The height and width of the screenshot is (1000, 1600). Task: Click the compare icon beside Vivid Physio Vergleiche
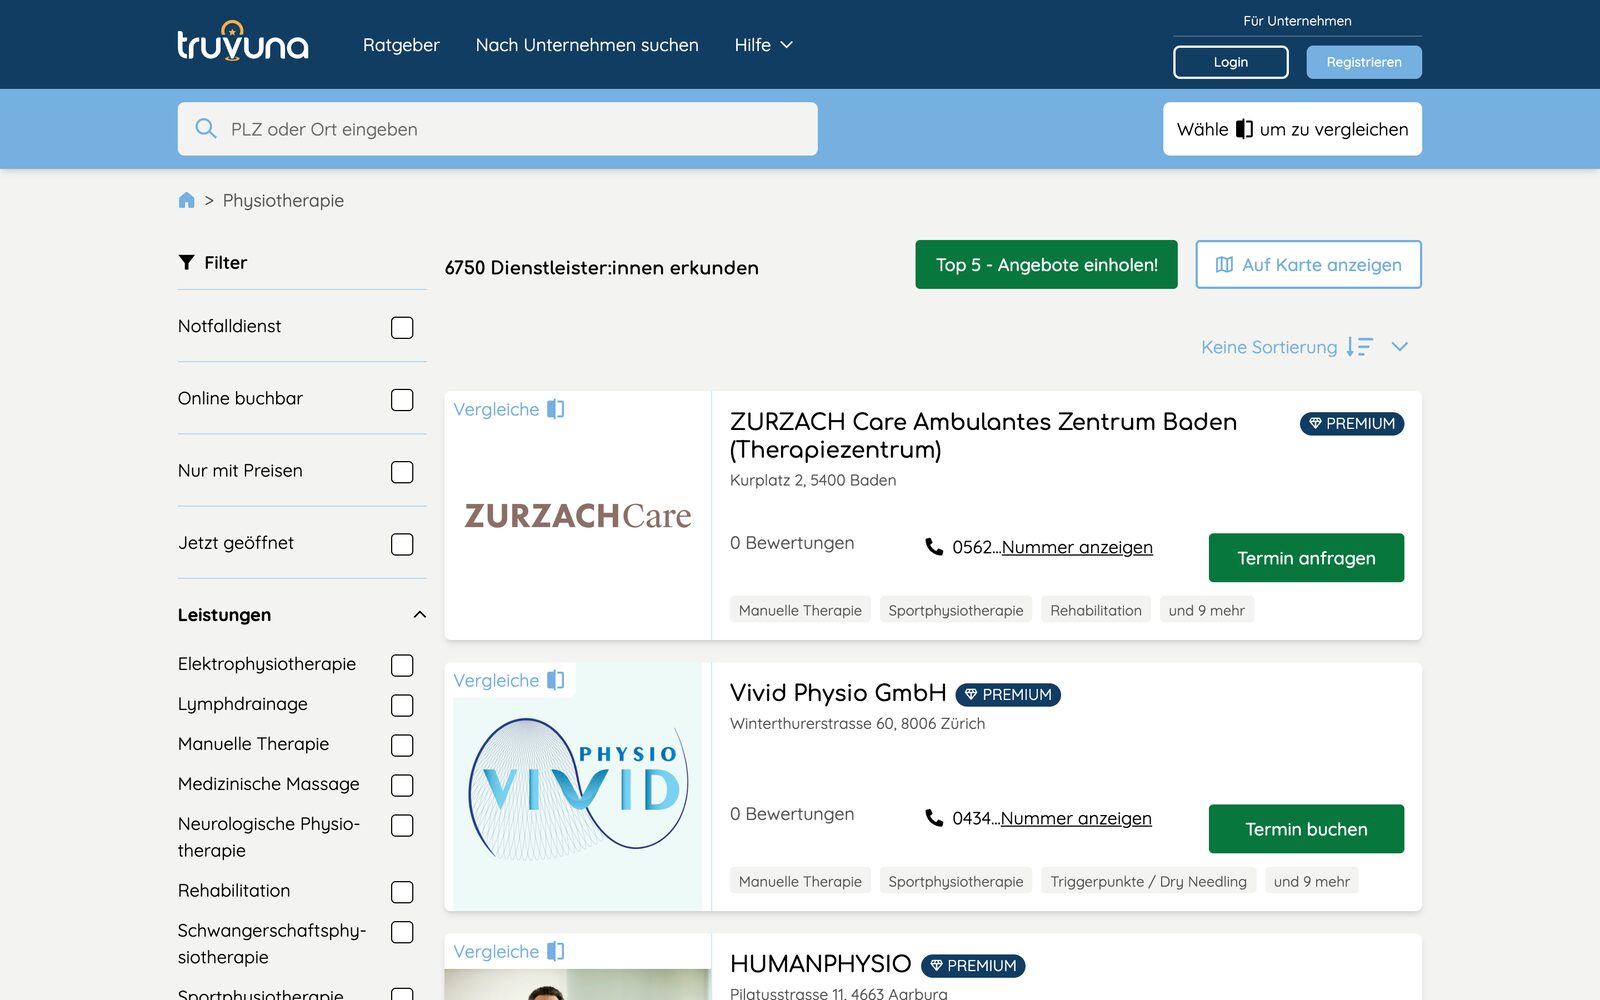[556, 680]
